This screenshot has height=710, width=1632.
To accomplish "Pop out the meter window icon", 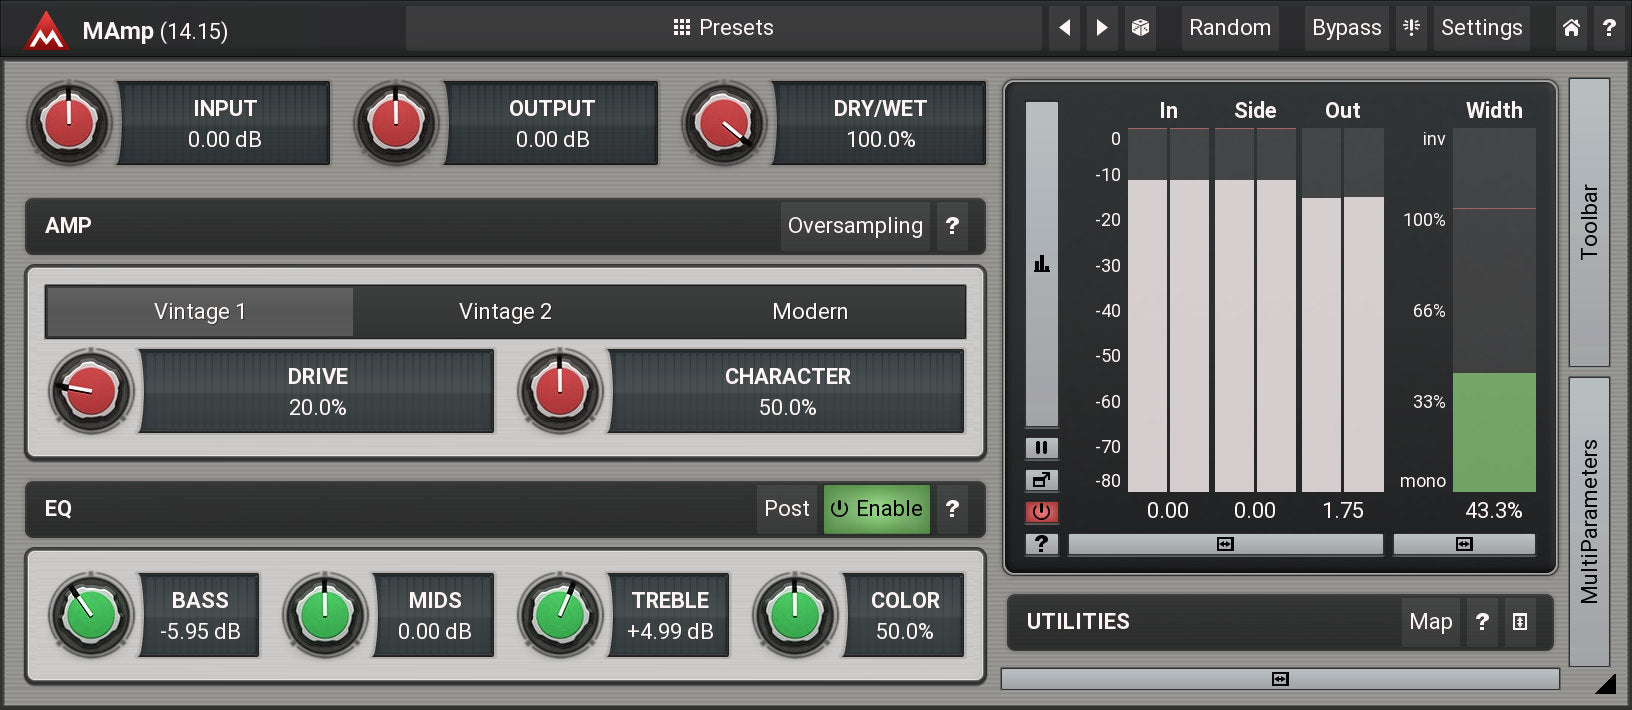I will [x=1041, y=480].
